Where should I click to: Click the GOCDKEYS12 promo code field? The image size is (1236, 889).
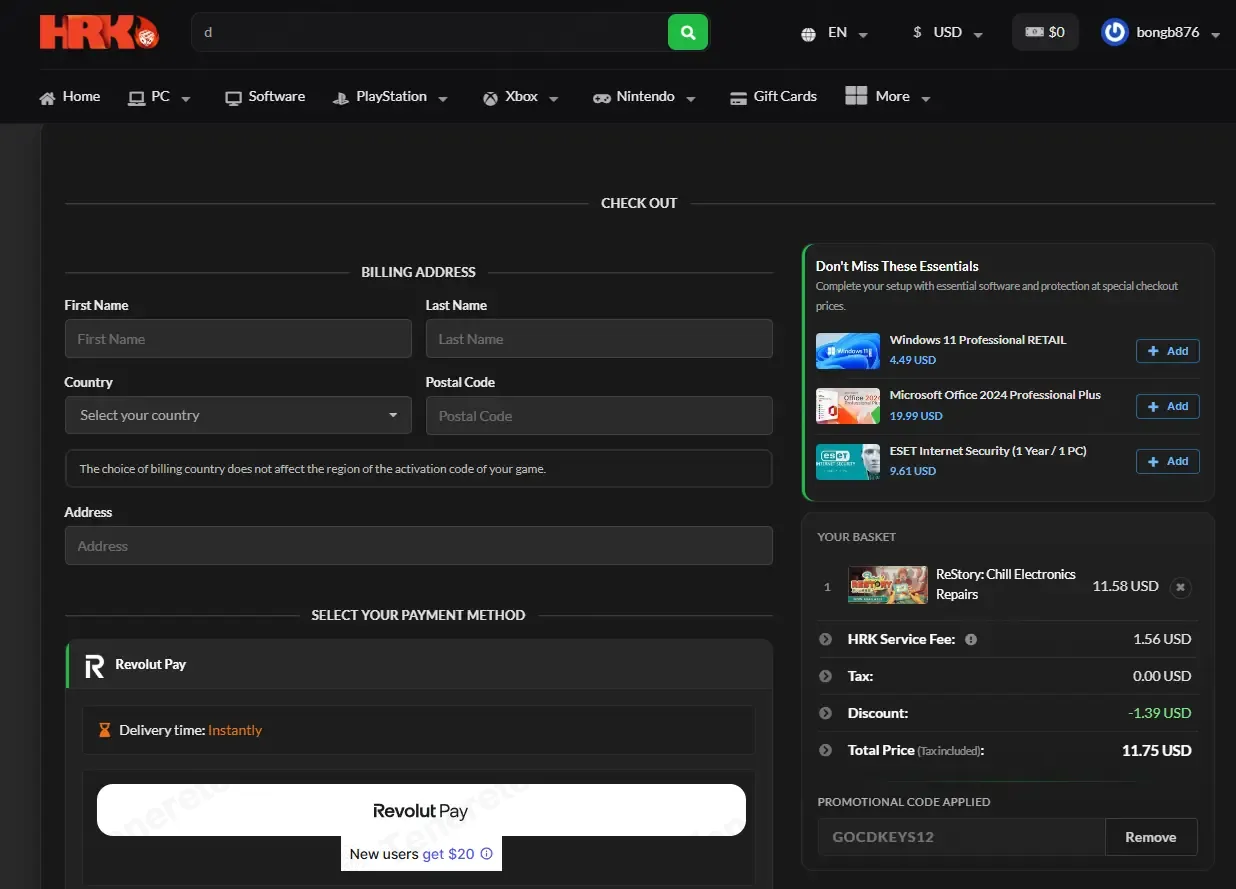(x=961, y=837)
